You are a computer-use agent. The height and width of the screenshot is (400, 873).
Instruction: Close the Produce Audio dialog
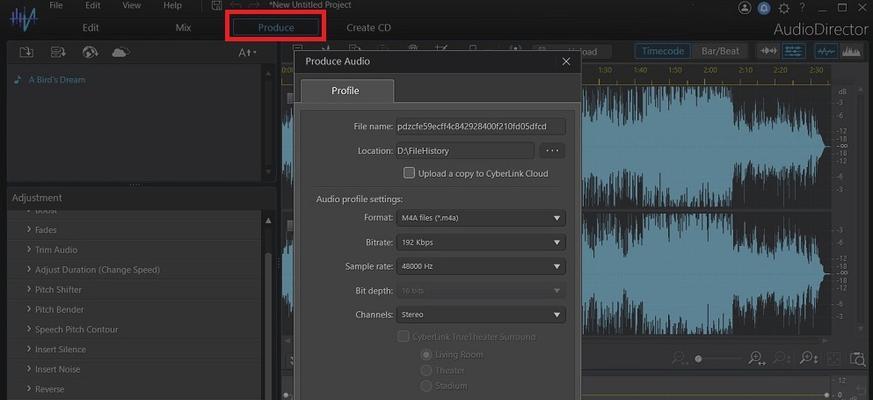566,61
